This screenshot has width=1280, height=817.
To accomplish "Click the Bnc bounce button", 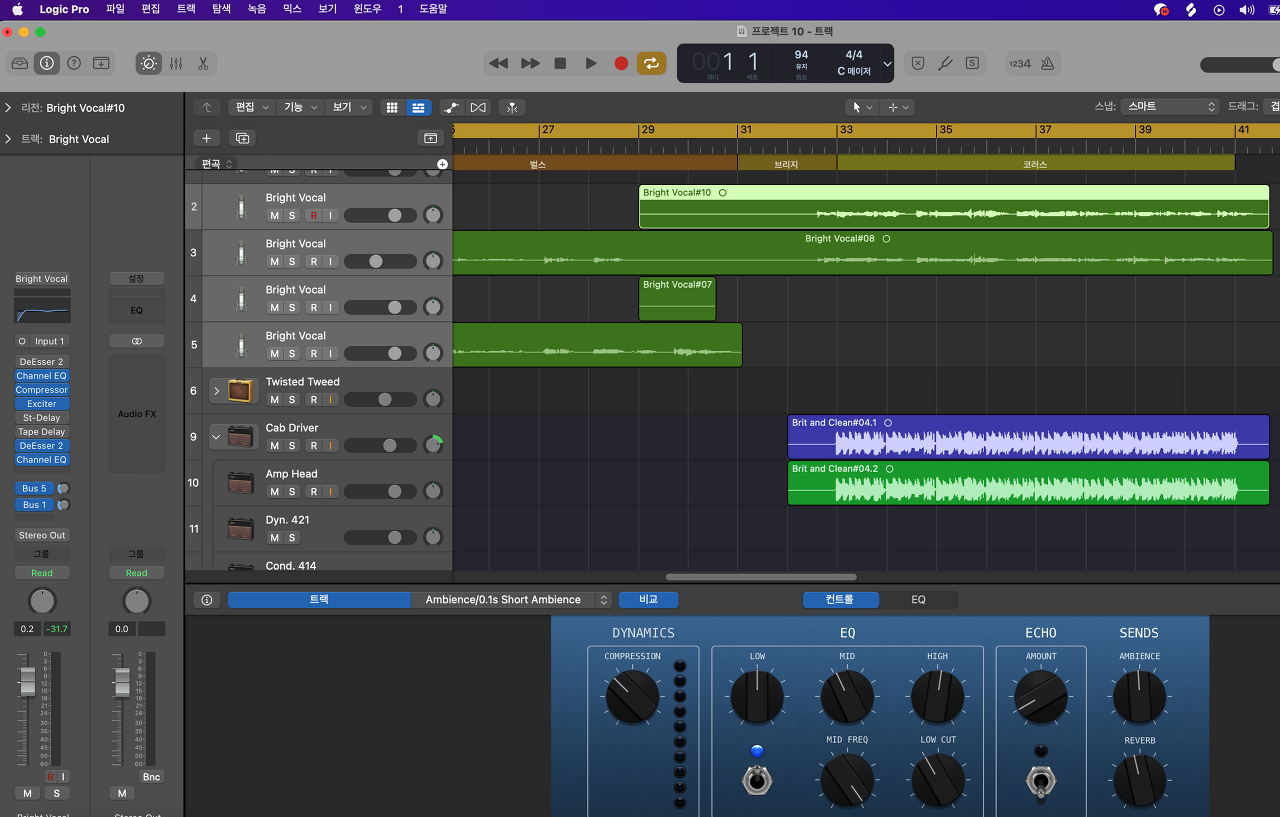I will (151, 777).
